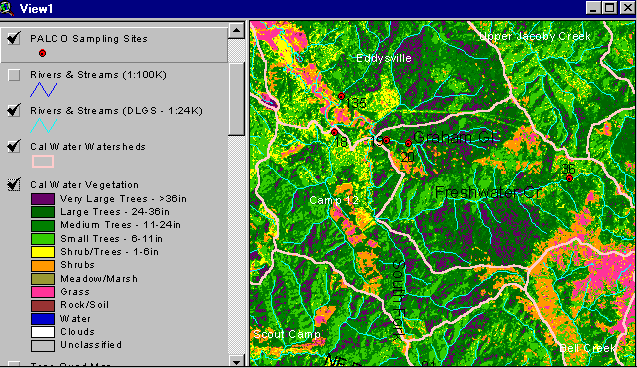Viewport: 637px width, 368px height.
Task: Click the Grass pink legend swatch
Action: point(43,292)
